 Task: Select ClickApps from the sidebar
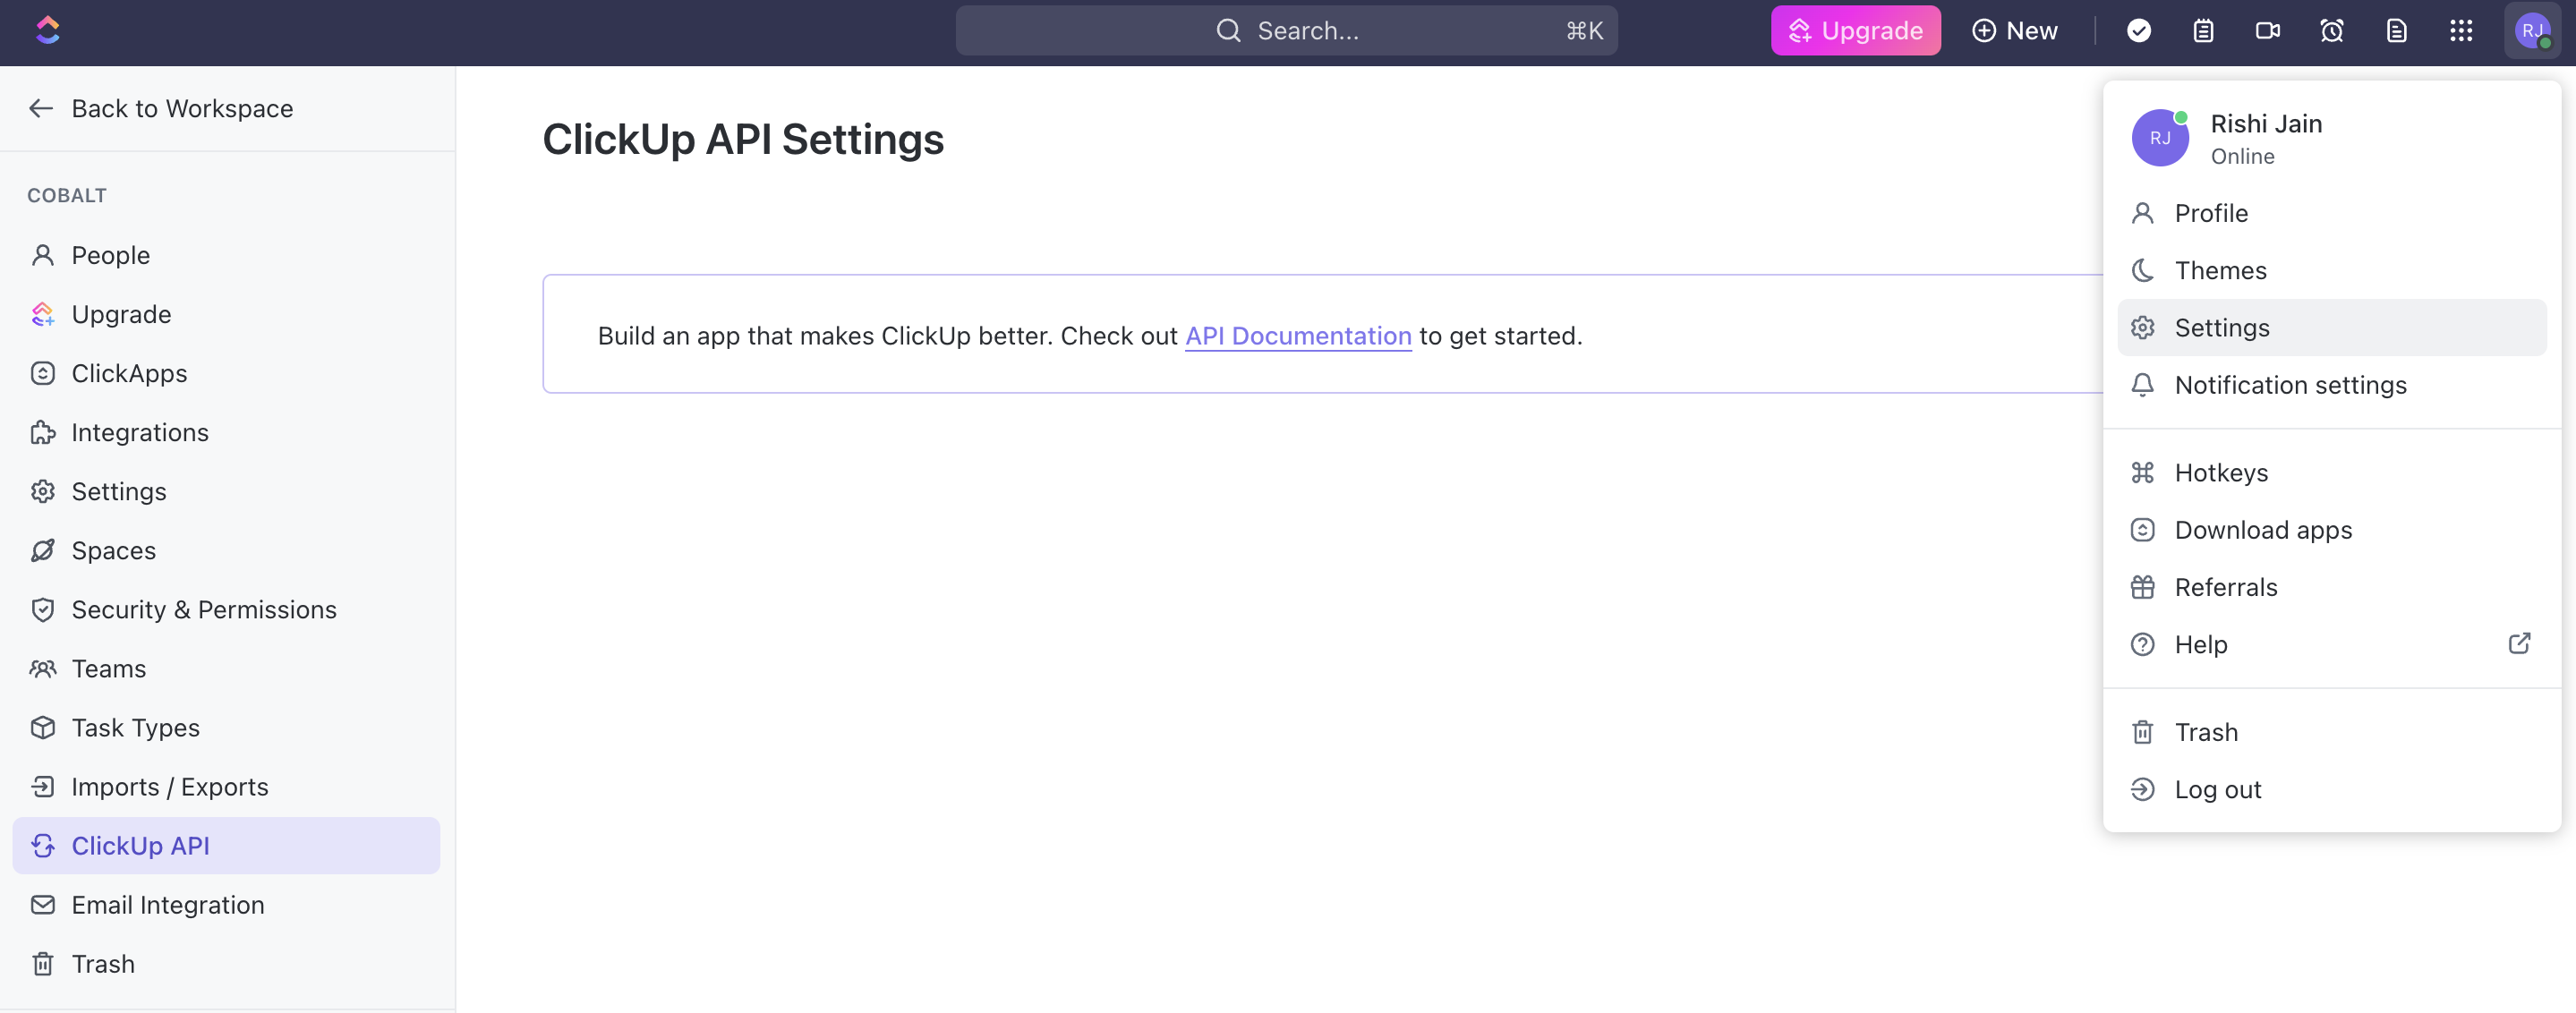pos(128,373)
